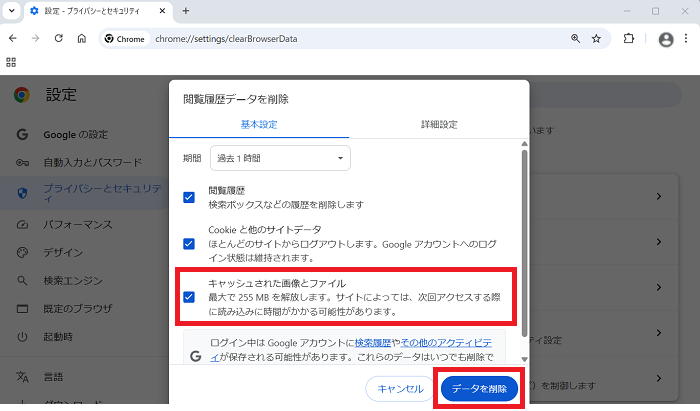The height and width of the screenshot is (411, 700).
Task: Open a new tab with plus button
Action: coord(185,11)
